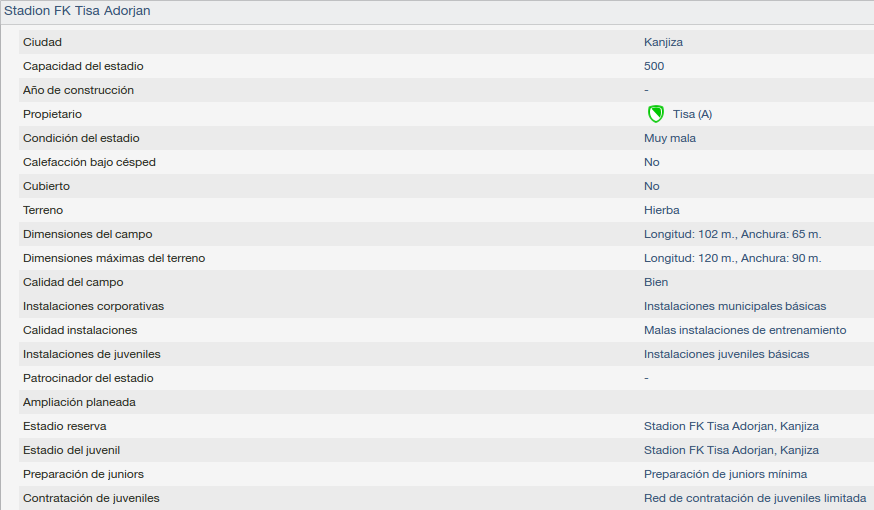Open the Tisa (A) owner link
The width and height of the screenshot is (874, 510).
[x=692, y=114]
